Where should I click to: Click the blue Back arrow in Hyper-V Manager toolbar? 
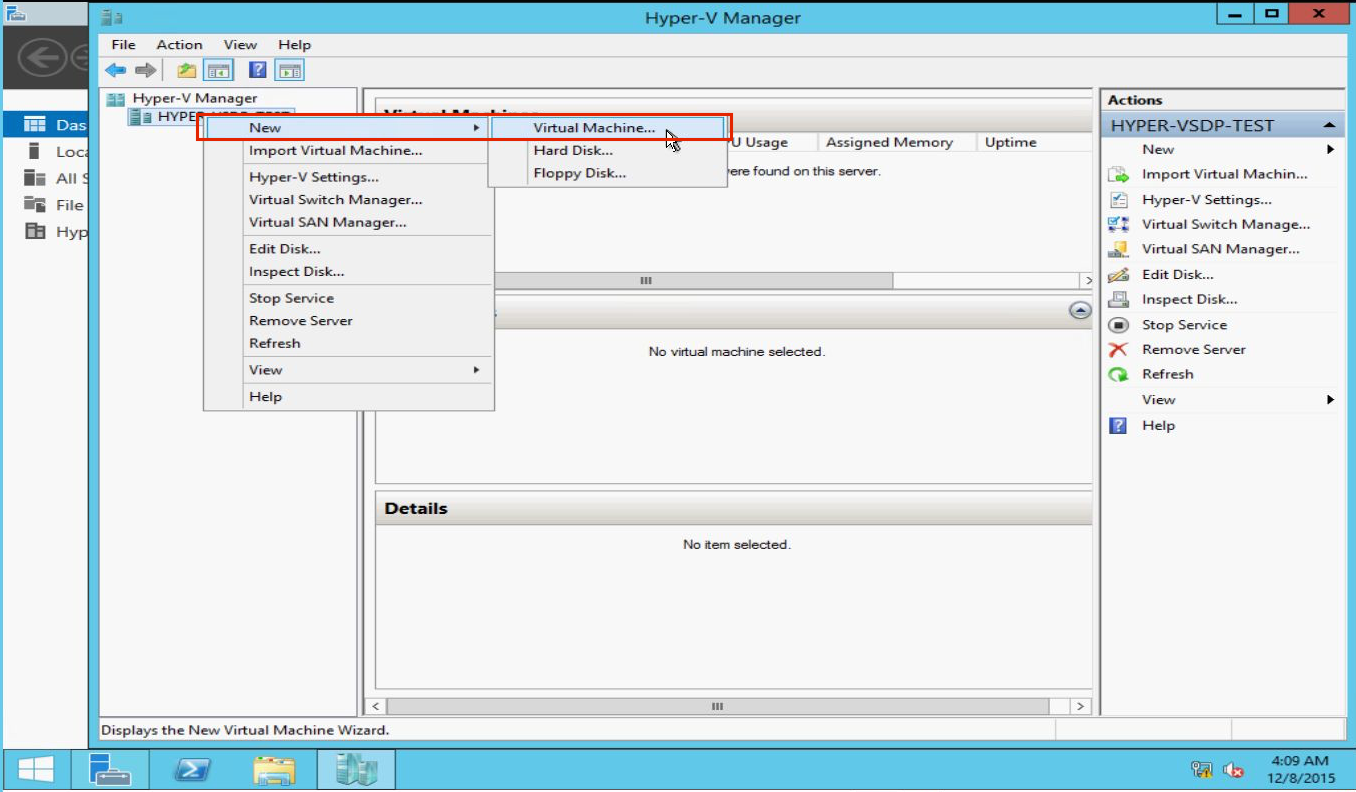[116, 70]
